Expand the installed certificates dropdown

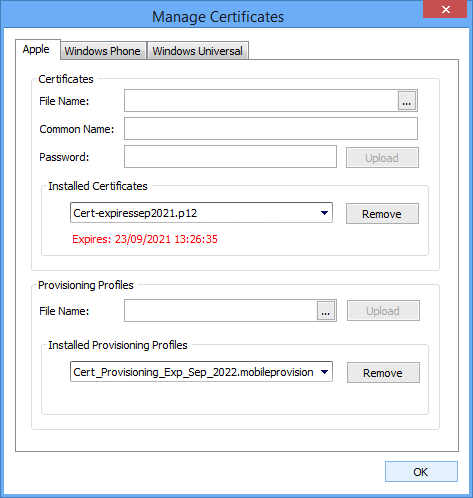click(x=324, y=213)
